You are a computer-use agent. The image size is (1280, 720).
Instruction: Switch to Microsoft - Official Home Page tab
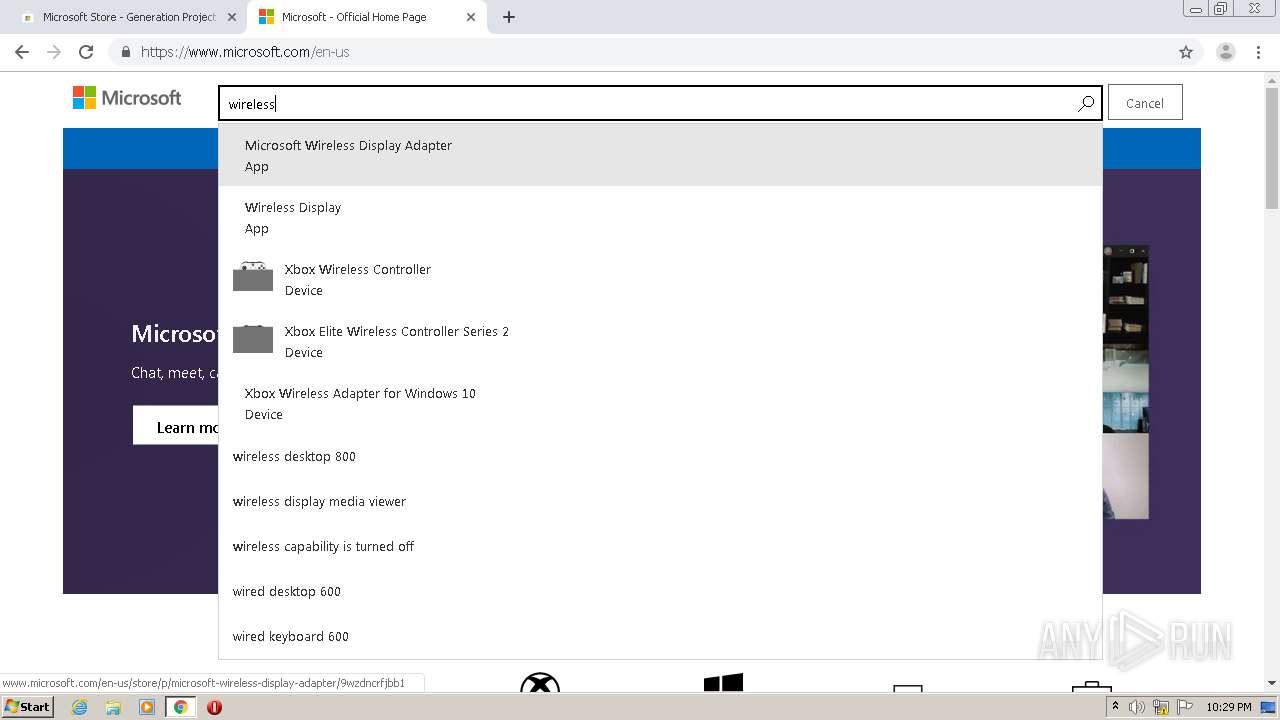pos(366,17)
